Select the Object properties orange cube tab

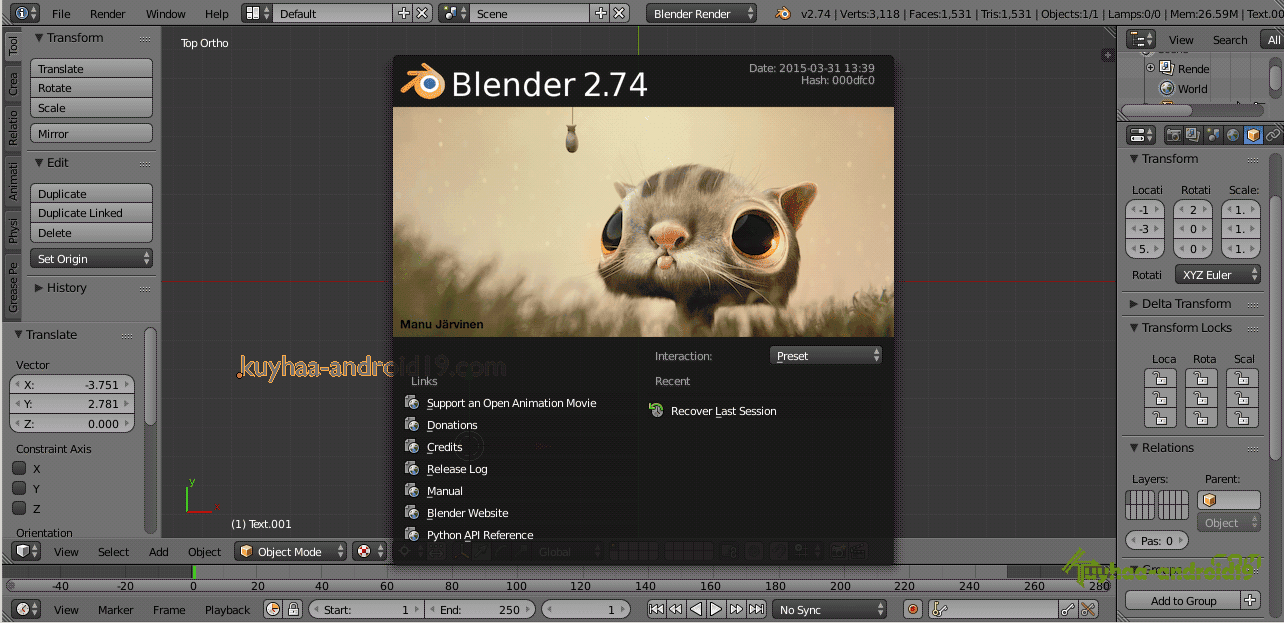[1253, 135]
